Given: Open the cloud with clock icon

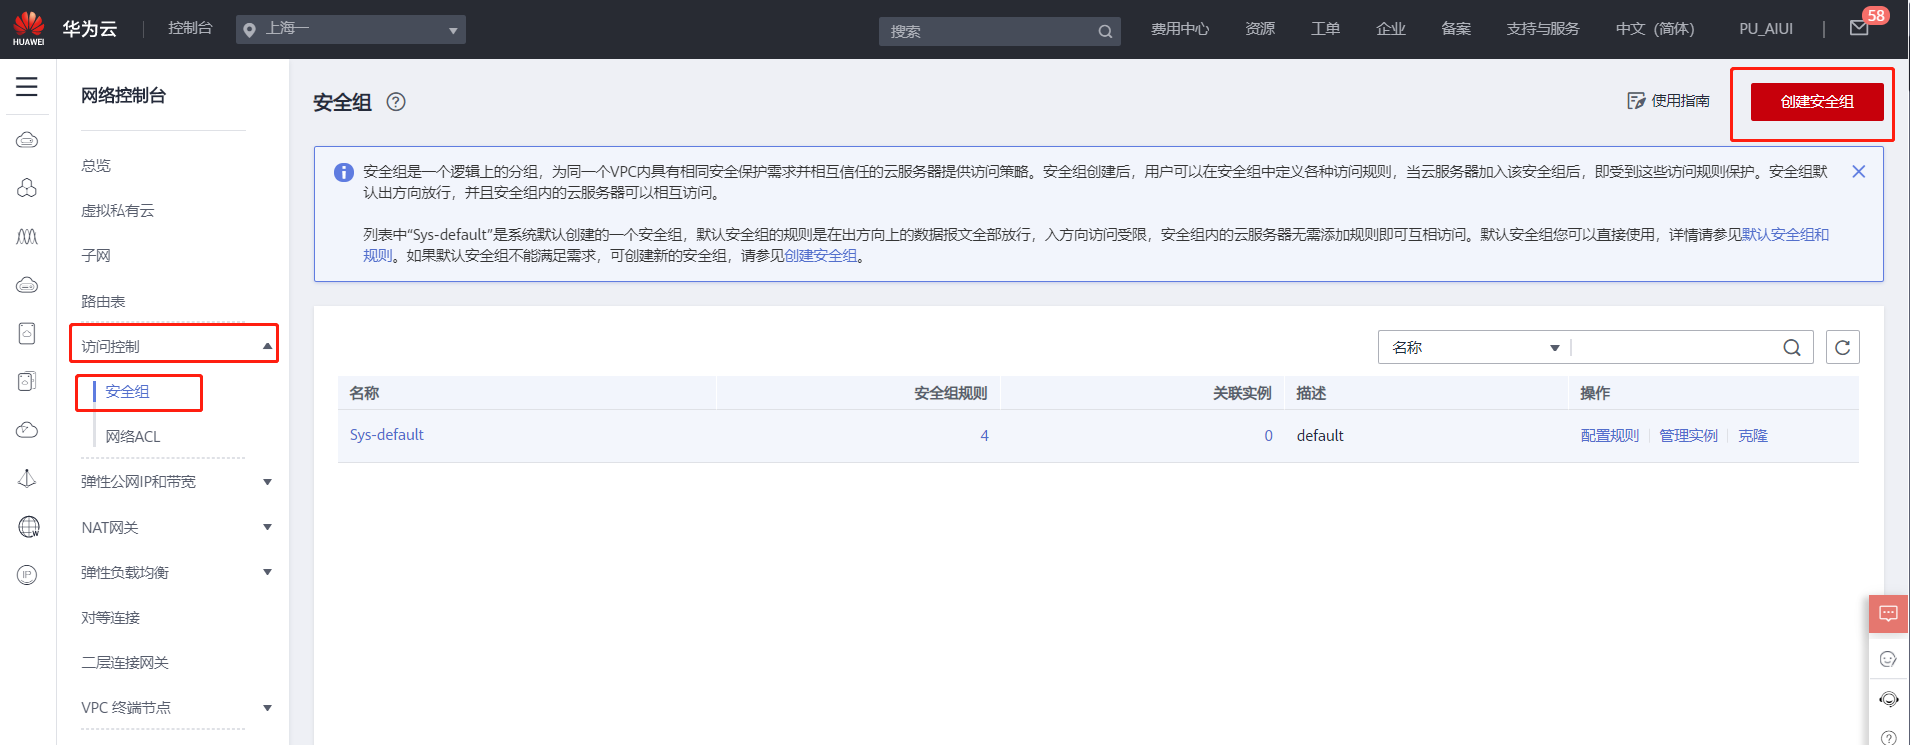Looking at the screenshot, I should pos(27,430).
